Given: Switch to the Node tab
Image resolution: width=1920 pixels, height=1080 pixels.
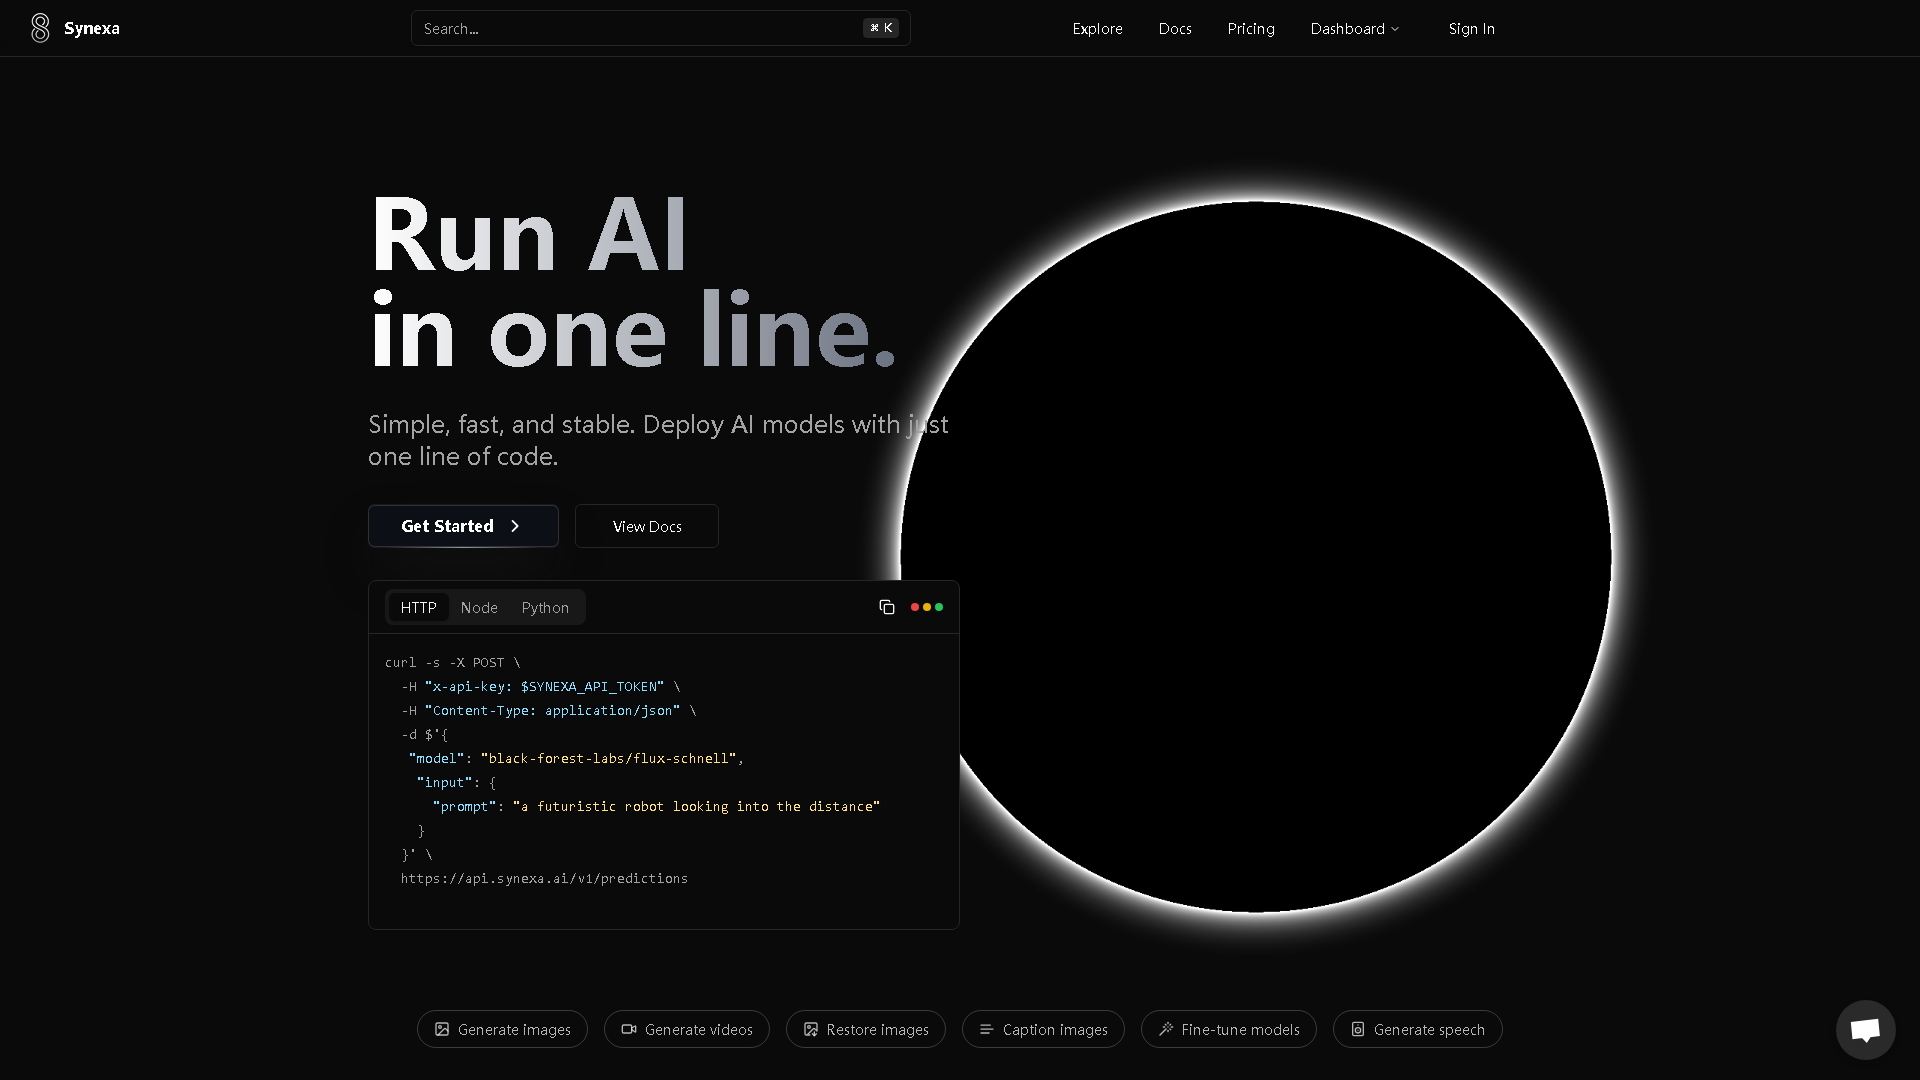Looking at the screenshot, I should [479, 607].
